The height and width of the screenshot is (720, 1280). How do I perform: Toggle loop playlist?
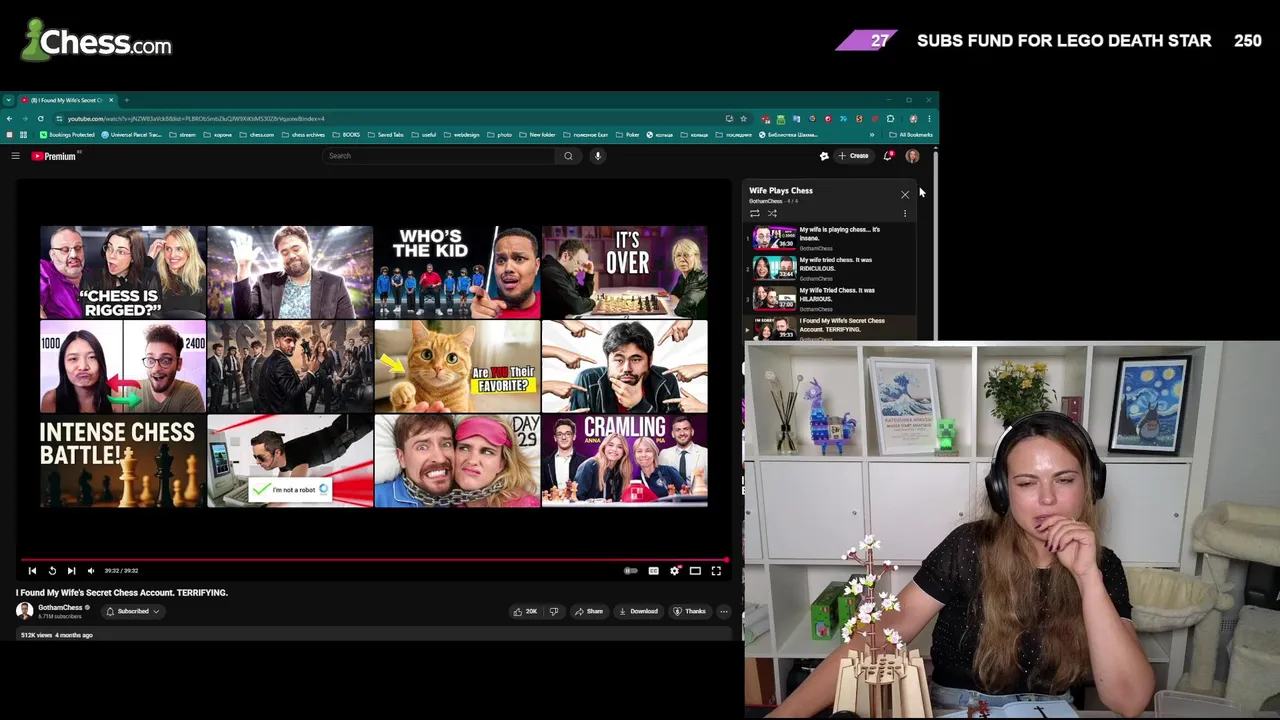[755, 213]
